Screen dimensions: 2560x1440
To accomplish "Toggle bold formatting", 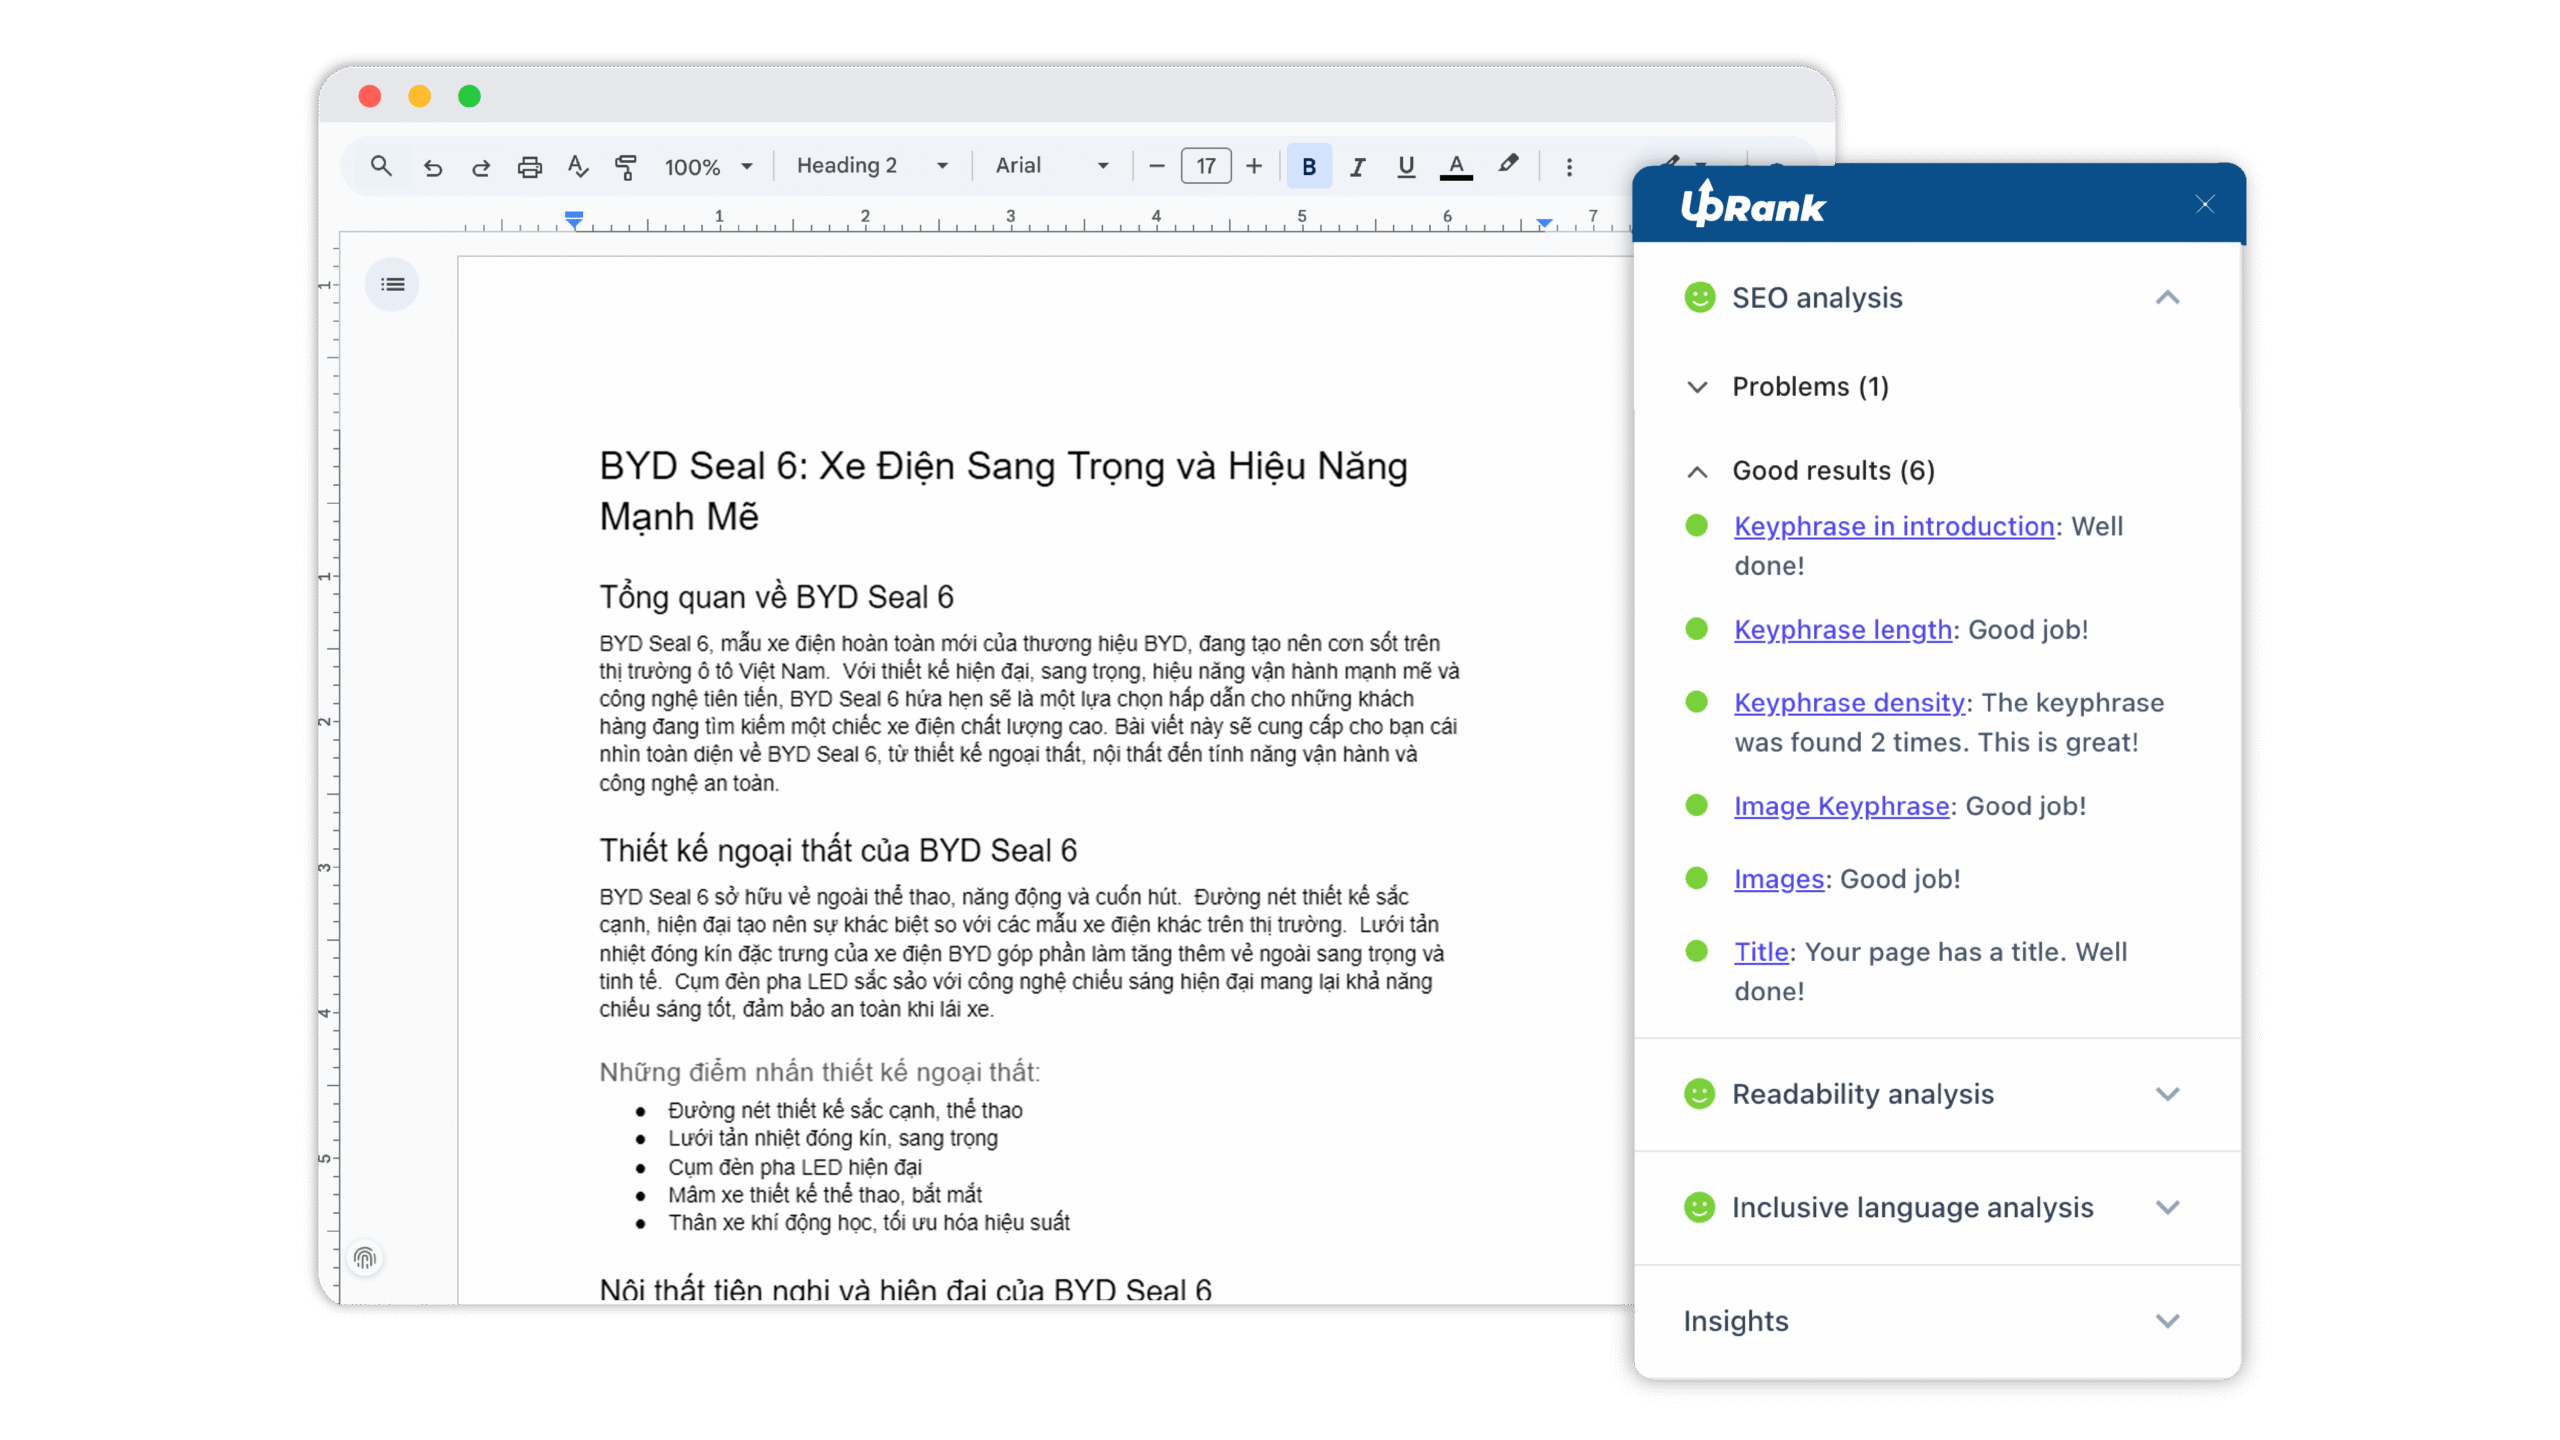I will click(x=1308, y=166).
